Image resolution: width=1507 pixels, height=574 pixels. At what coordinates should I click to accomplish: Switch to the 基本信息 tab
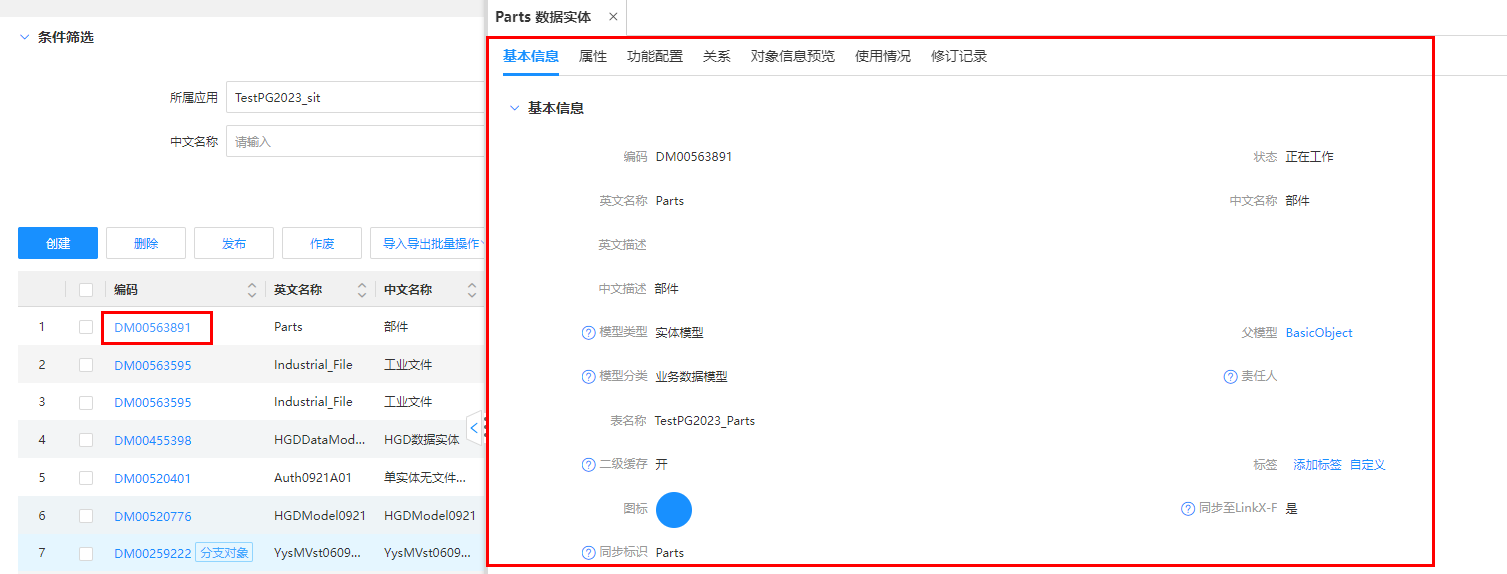[531, 56]
